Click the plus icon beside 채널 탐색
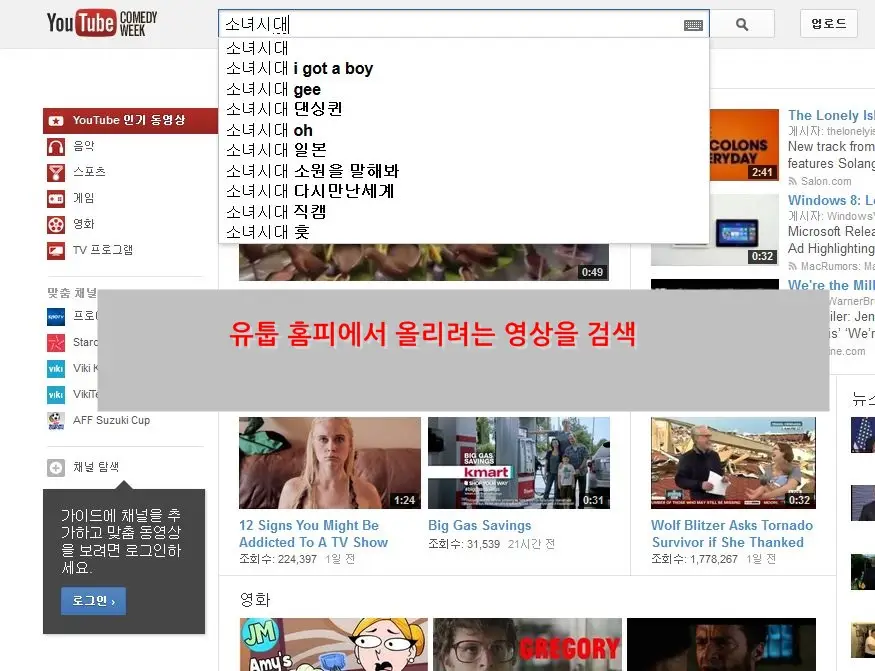This screenshot has height=671, width=875. pos(56,468)
